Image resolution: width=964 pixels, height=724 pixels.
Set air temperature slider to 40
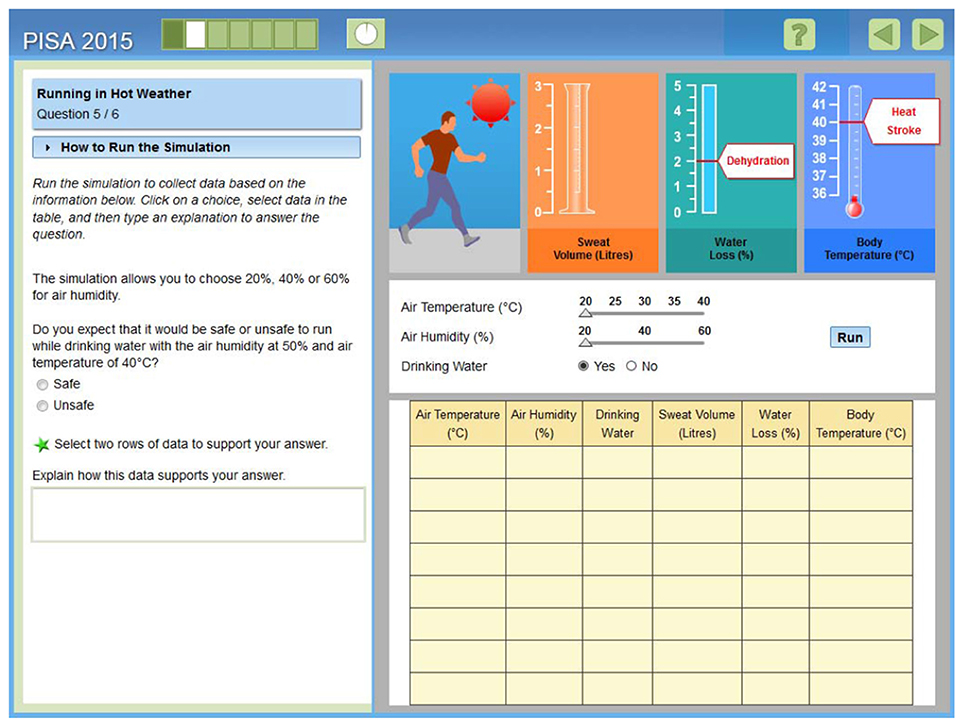[703, 313]
